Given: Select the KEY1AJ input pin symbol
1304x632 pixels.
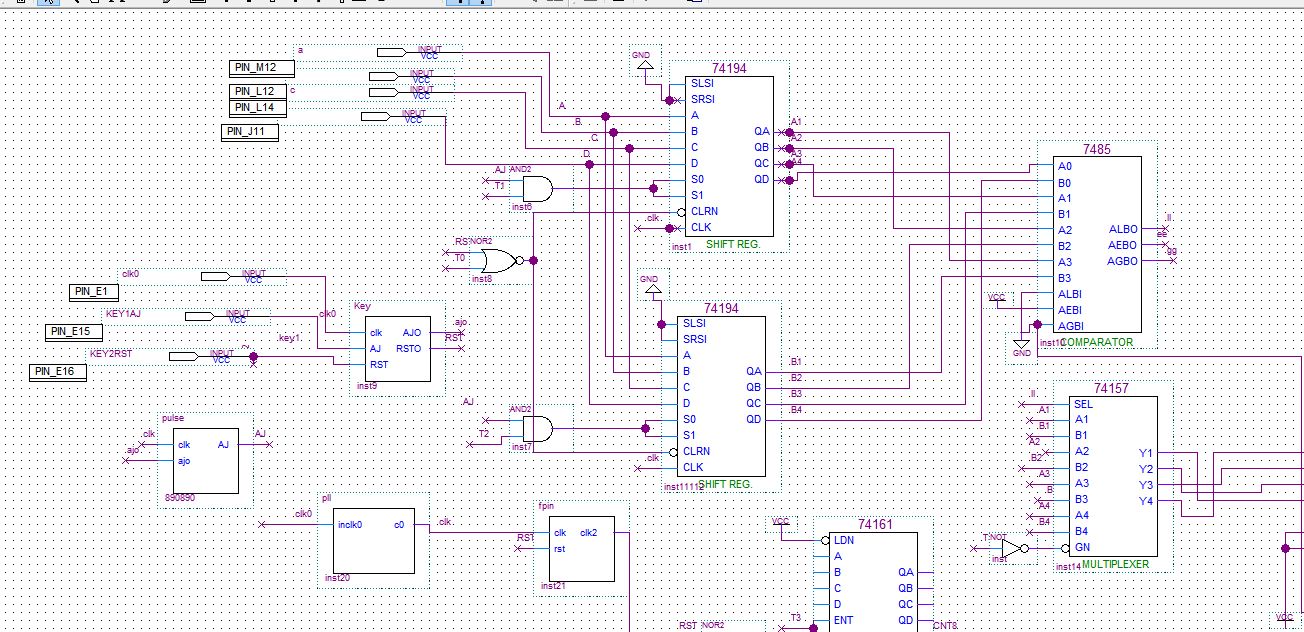Looking at the screenshot, I should pyautogui.click(x=201, y=317).
